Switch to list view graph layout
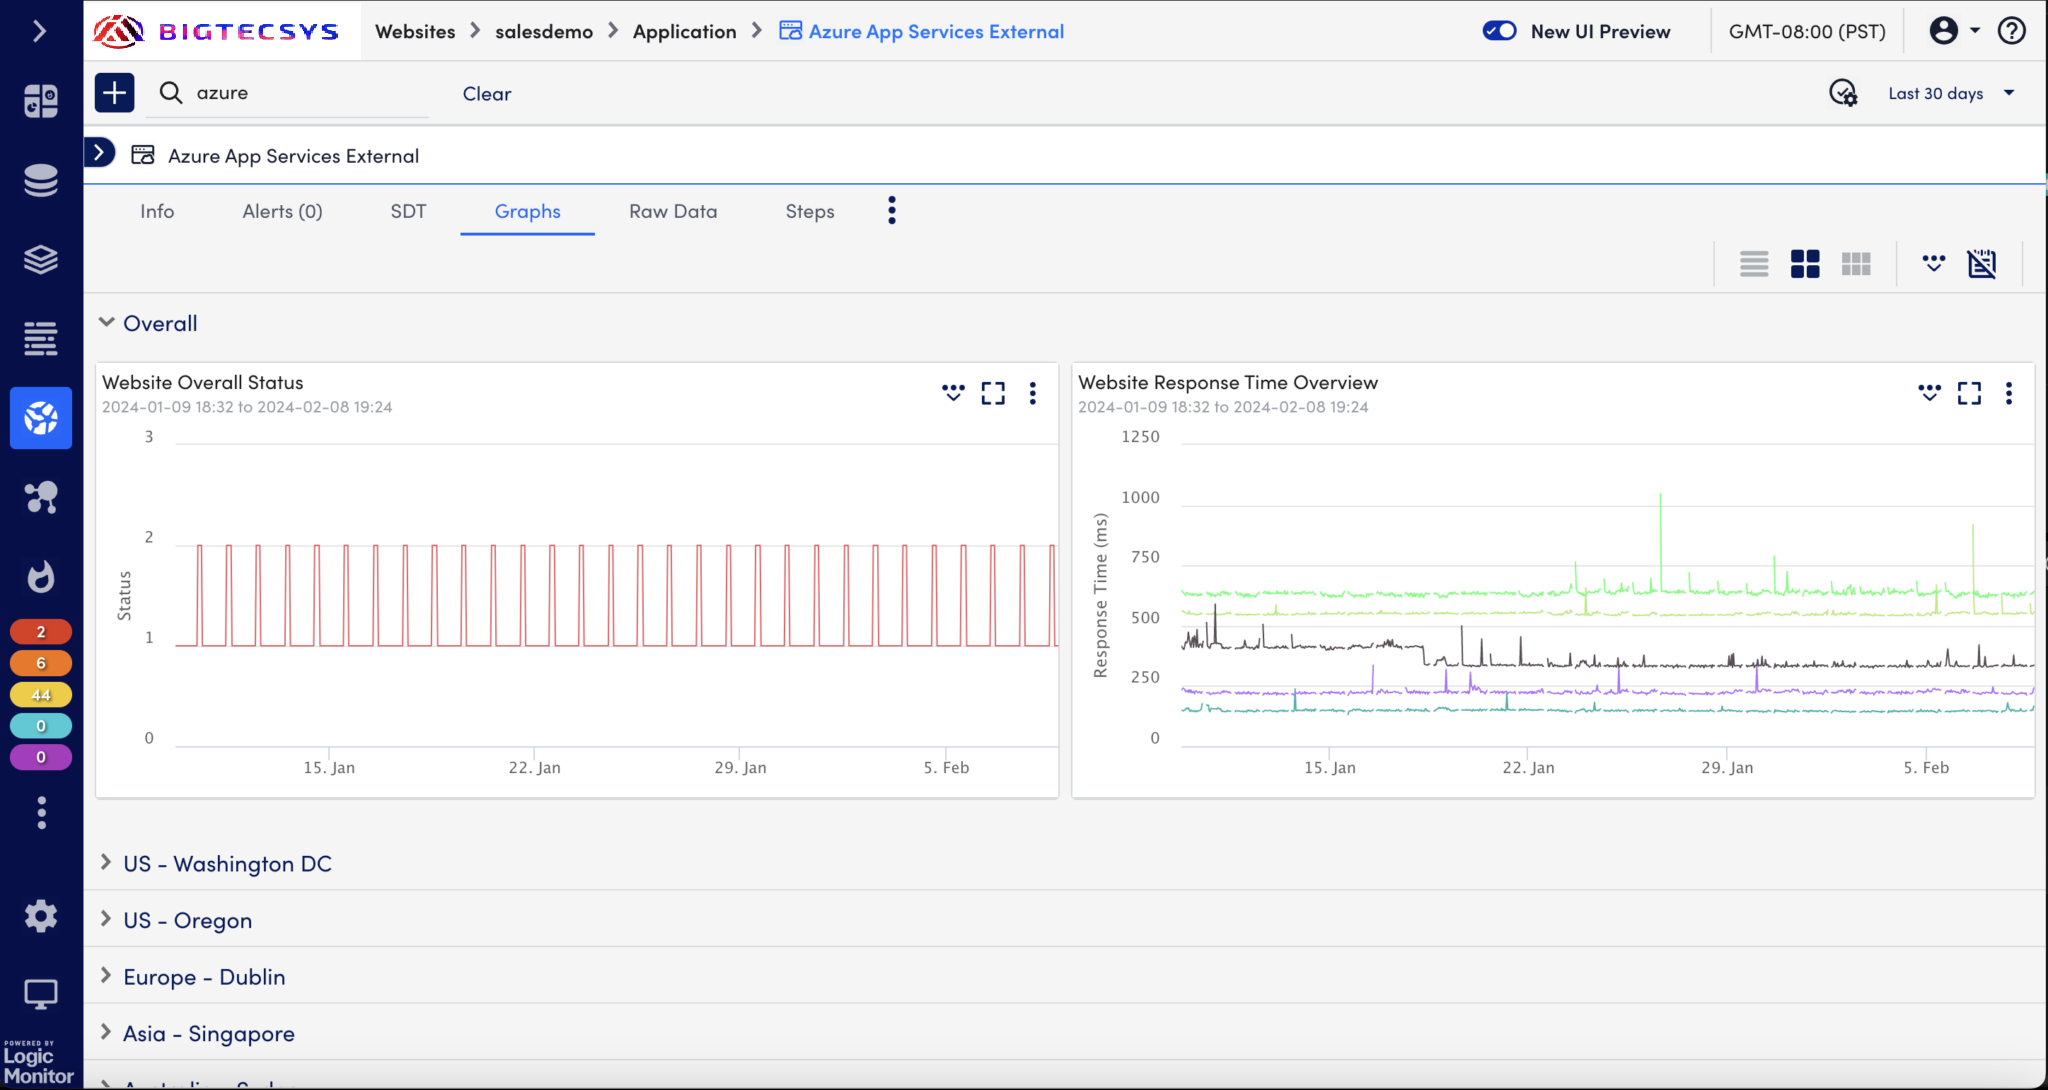The image size is (2048, 1090). (1754, 264)
